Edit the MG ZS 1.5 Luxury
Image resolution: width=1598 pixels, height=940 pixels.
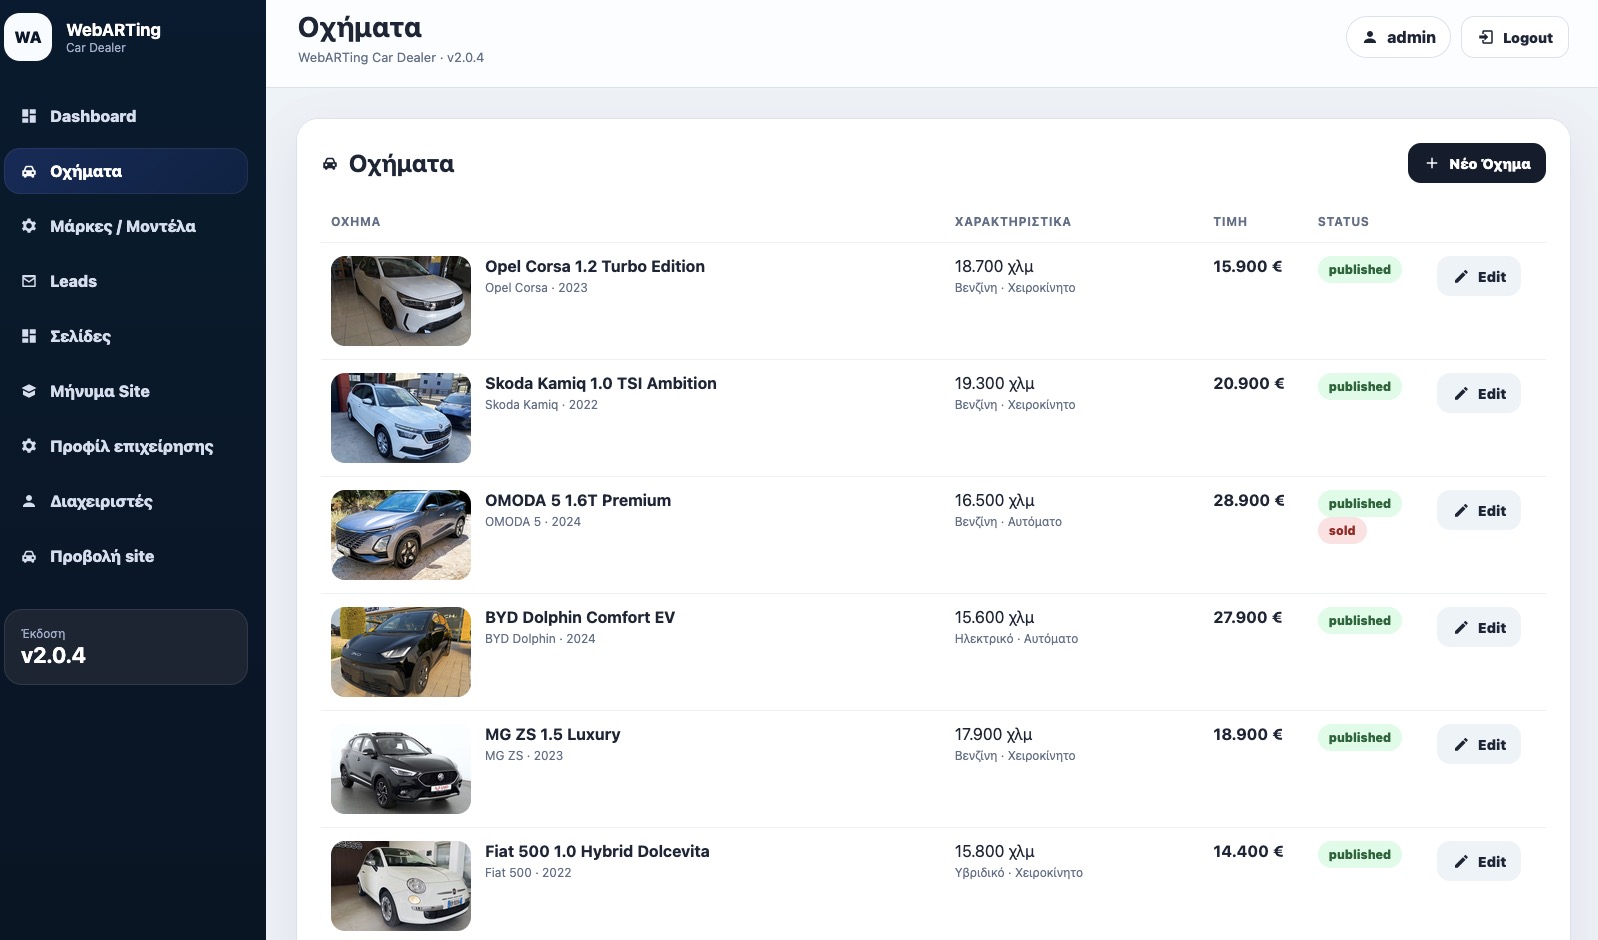[1478, 745]
